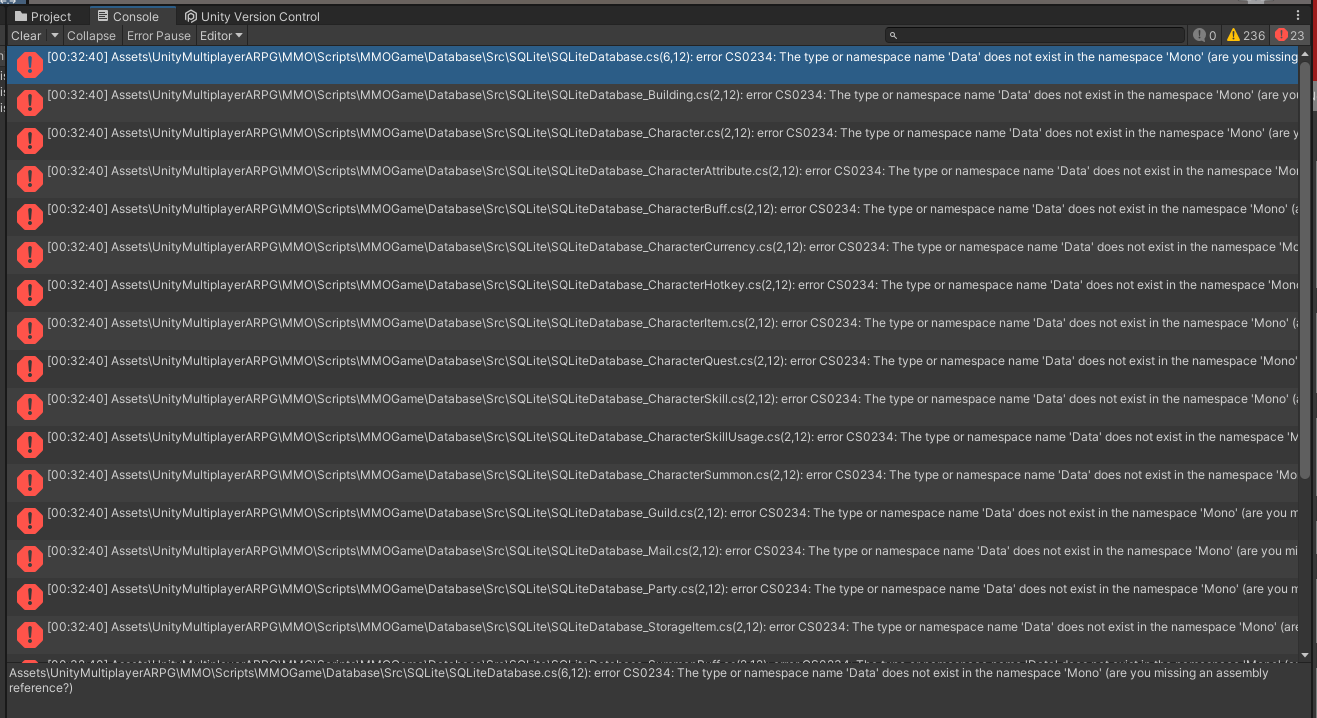The height and width of the screenshot is (718, 1317).
Task: Click the error icon of SQLiteDatabase_StorageItem.cs row
Action: pos(30,635)
